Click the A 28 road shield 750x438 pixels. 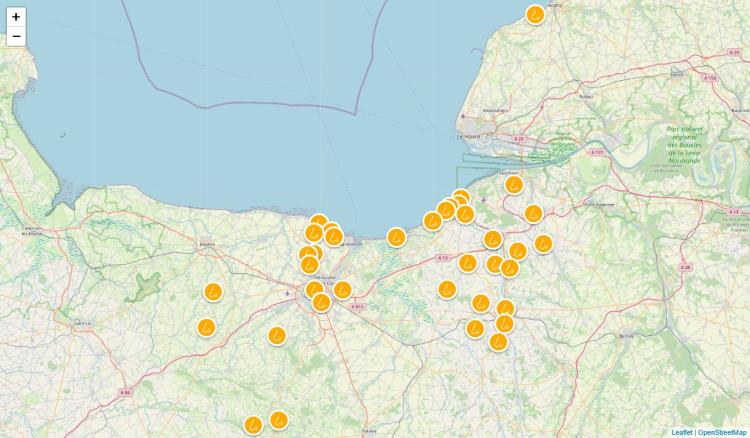tap(685, 268)
